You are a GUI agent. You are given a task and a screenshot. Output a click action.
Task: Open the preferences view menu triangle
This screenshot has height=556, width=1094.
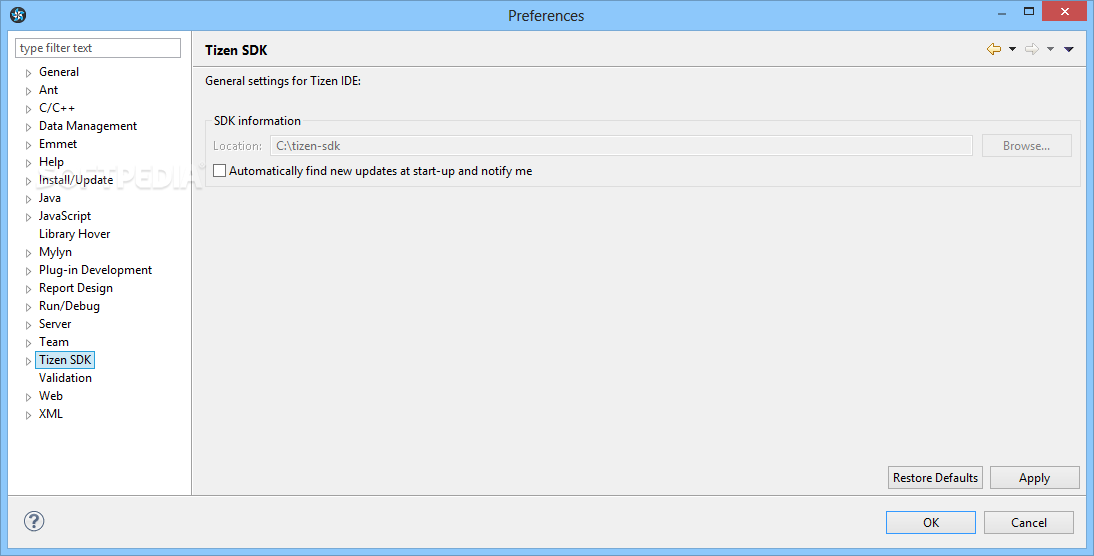point(1068,49)
